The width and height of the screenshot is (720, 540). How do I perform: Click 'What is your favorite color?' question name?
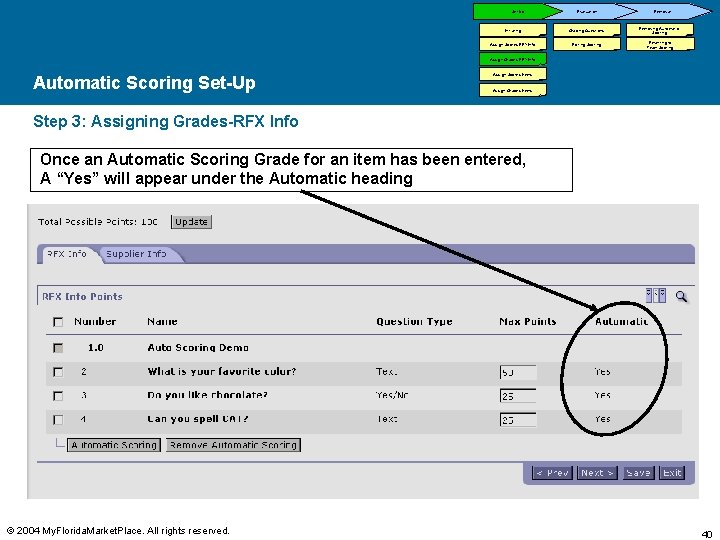pyautogui.click(x=222, y=371)
